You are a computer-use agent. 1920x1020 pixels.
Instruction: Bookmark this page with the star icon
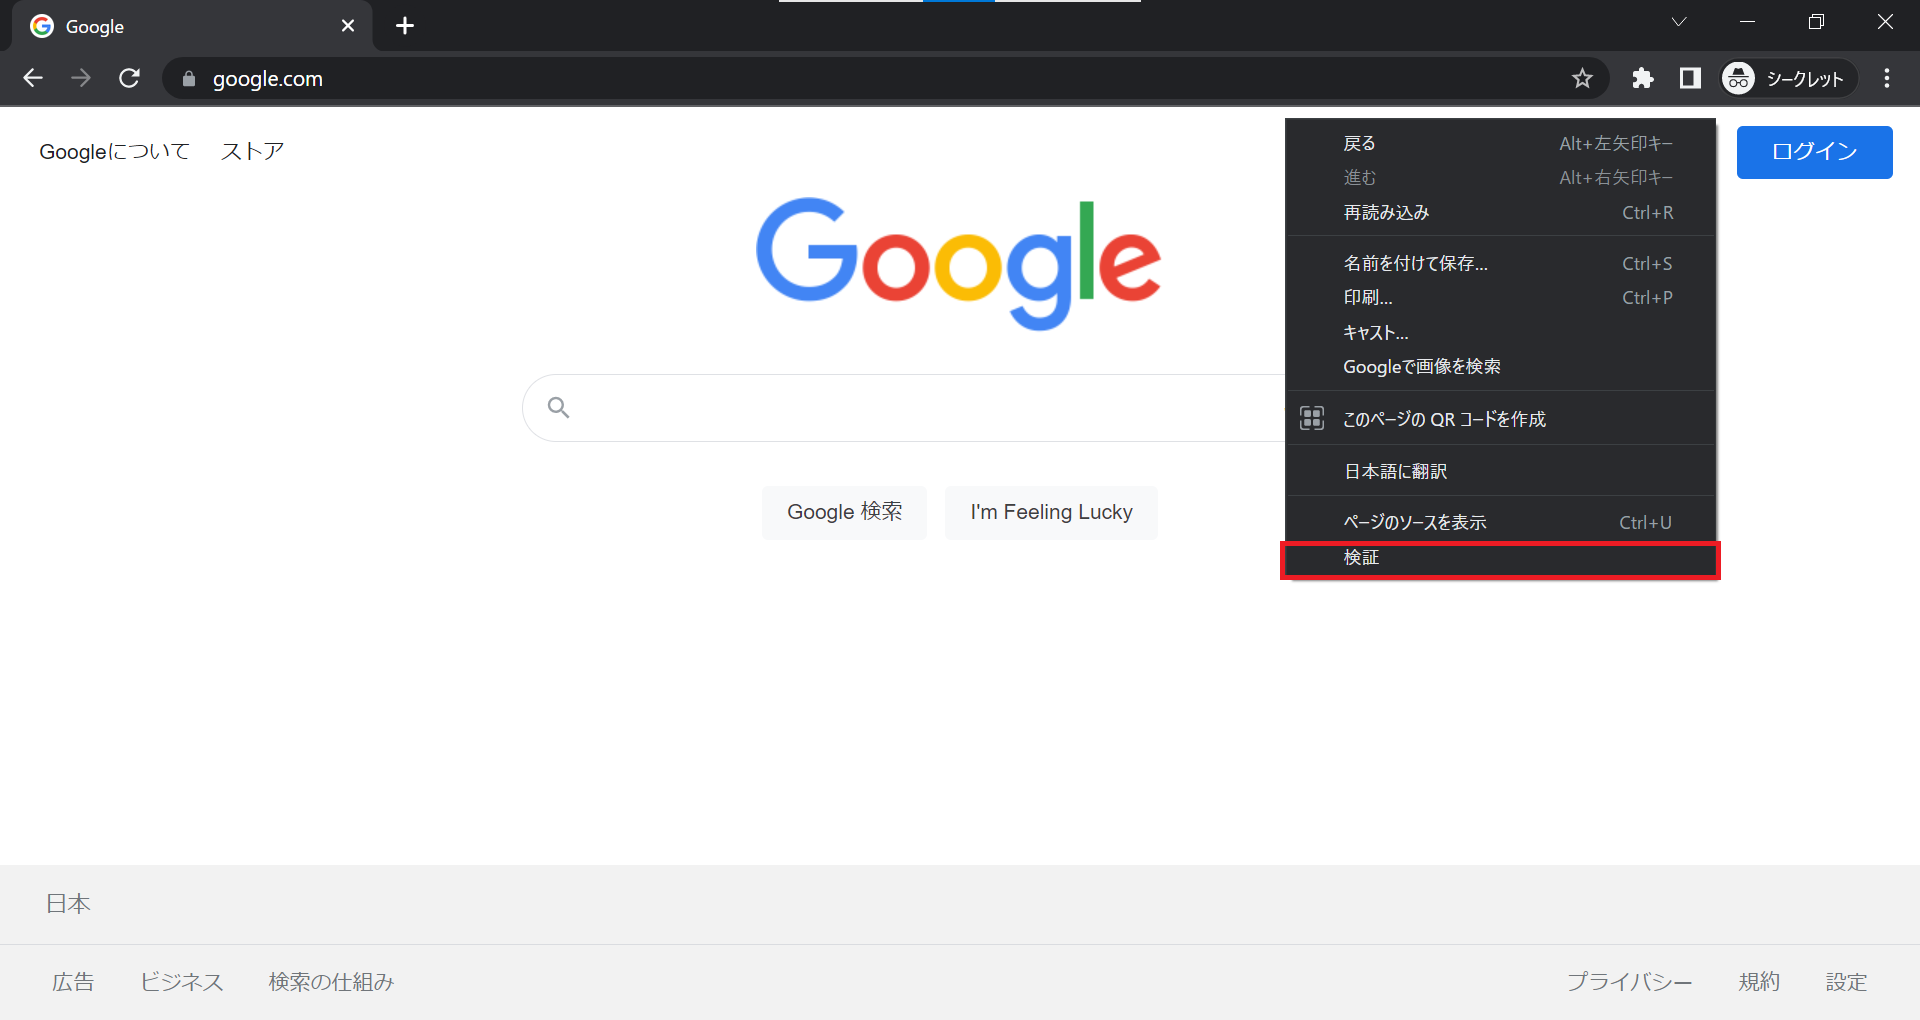click(1583, 78)
